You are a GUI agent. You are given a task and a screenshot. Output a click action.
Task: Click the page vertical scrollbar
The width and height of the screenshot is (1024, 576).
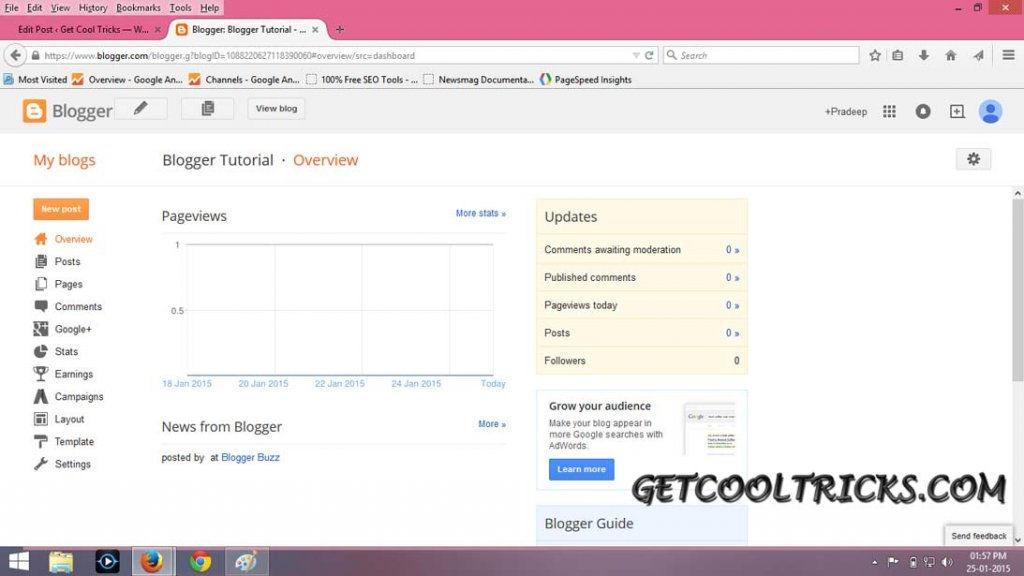1017,291
